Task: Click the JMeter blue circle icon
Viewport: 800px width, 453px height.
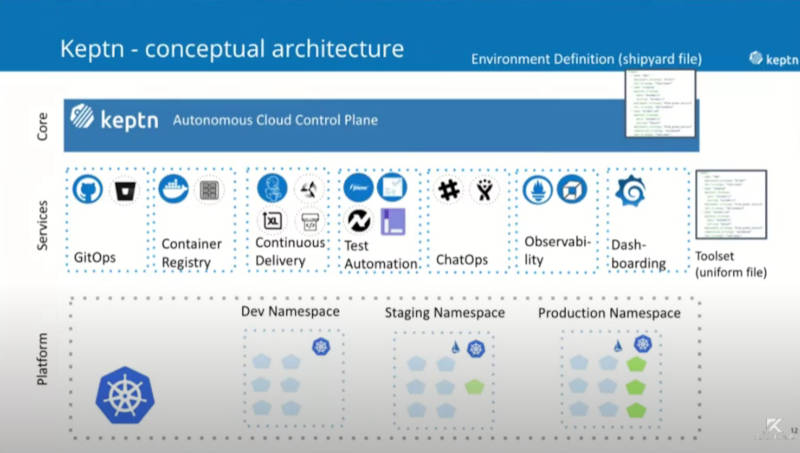Action: click(x=358, y=188)
